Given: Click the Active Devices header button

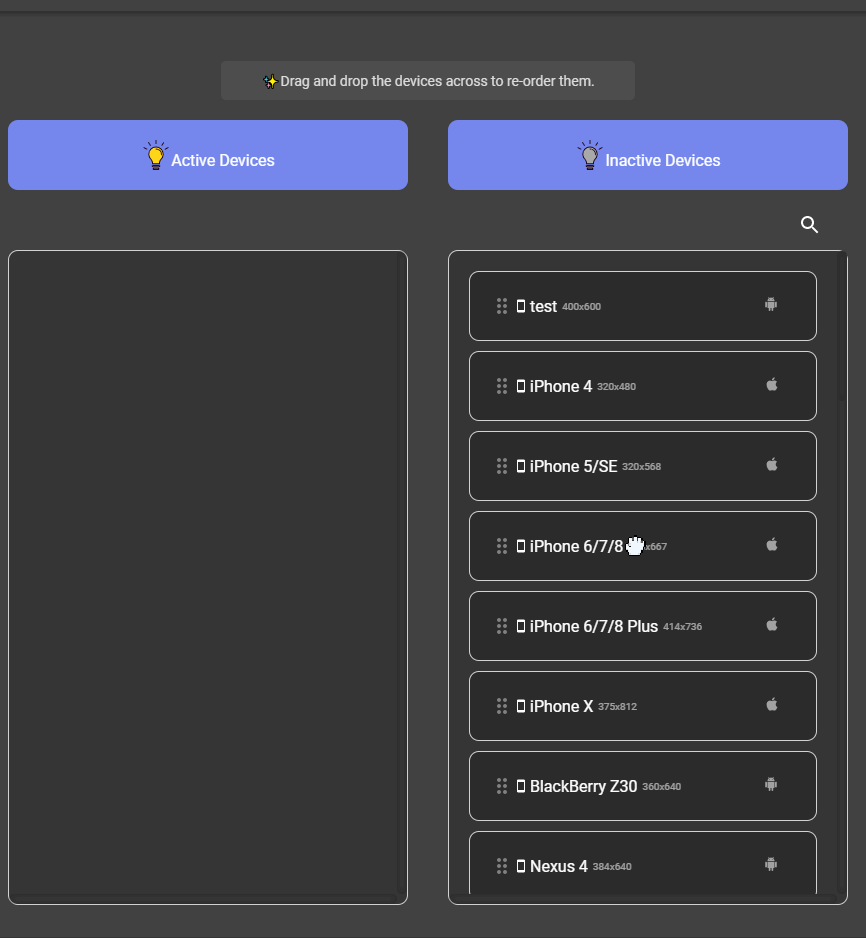Looking at the screenshot, I should pos(207,155).
